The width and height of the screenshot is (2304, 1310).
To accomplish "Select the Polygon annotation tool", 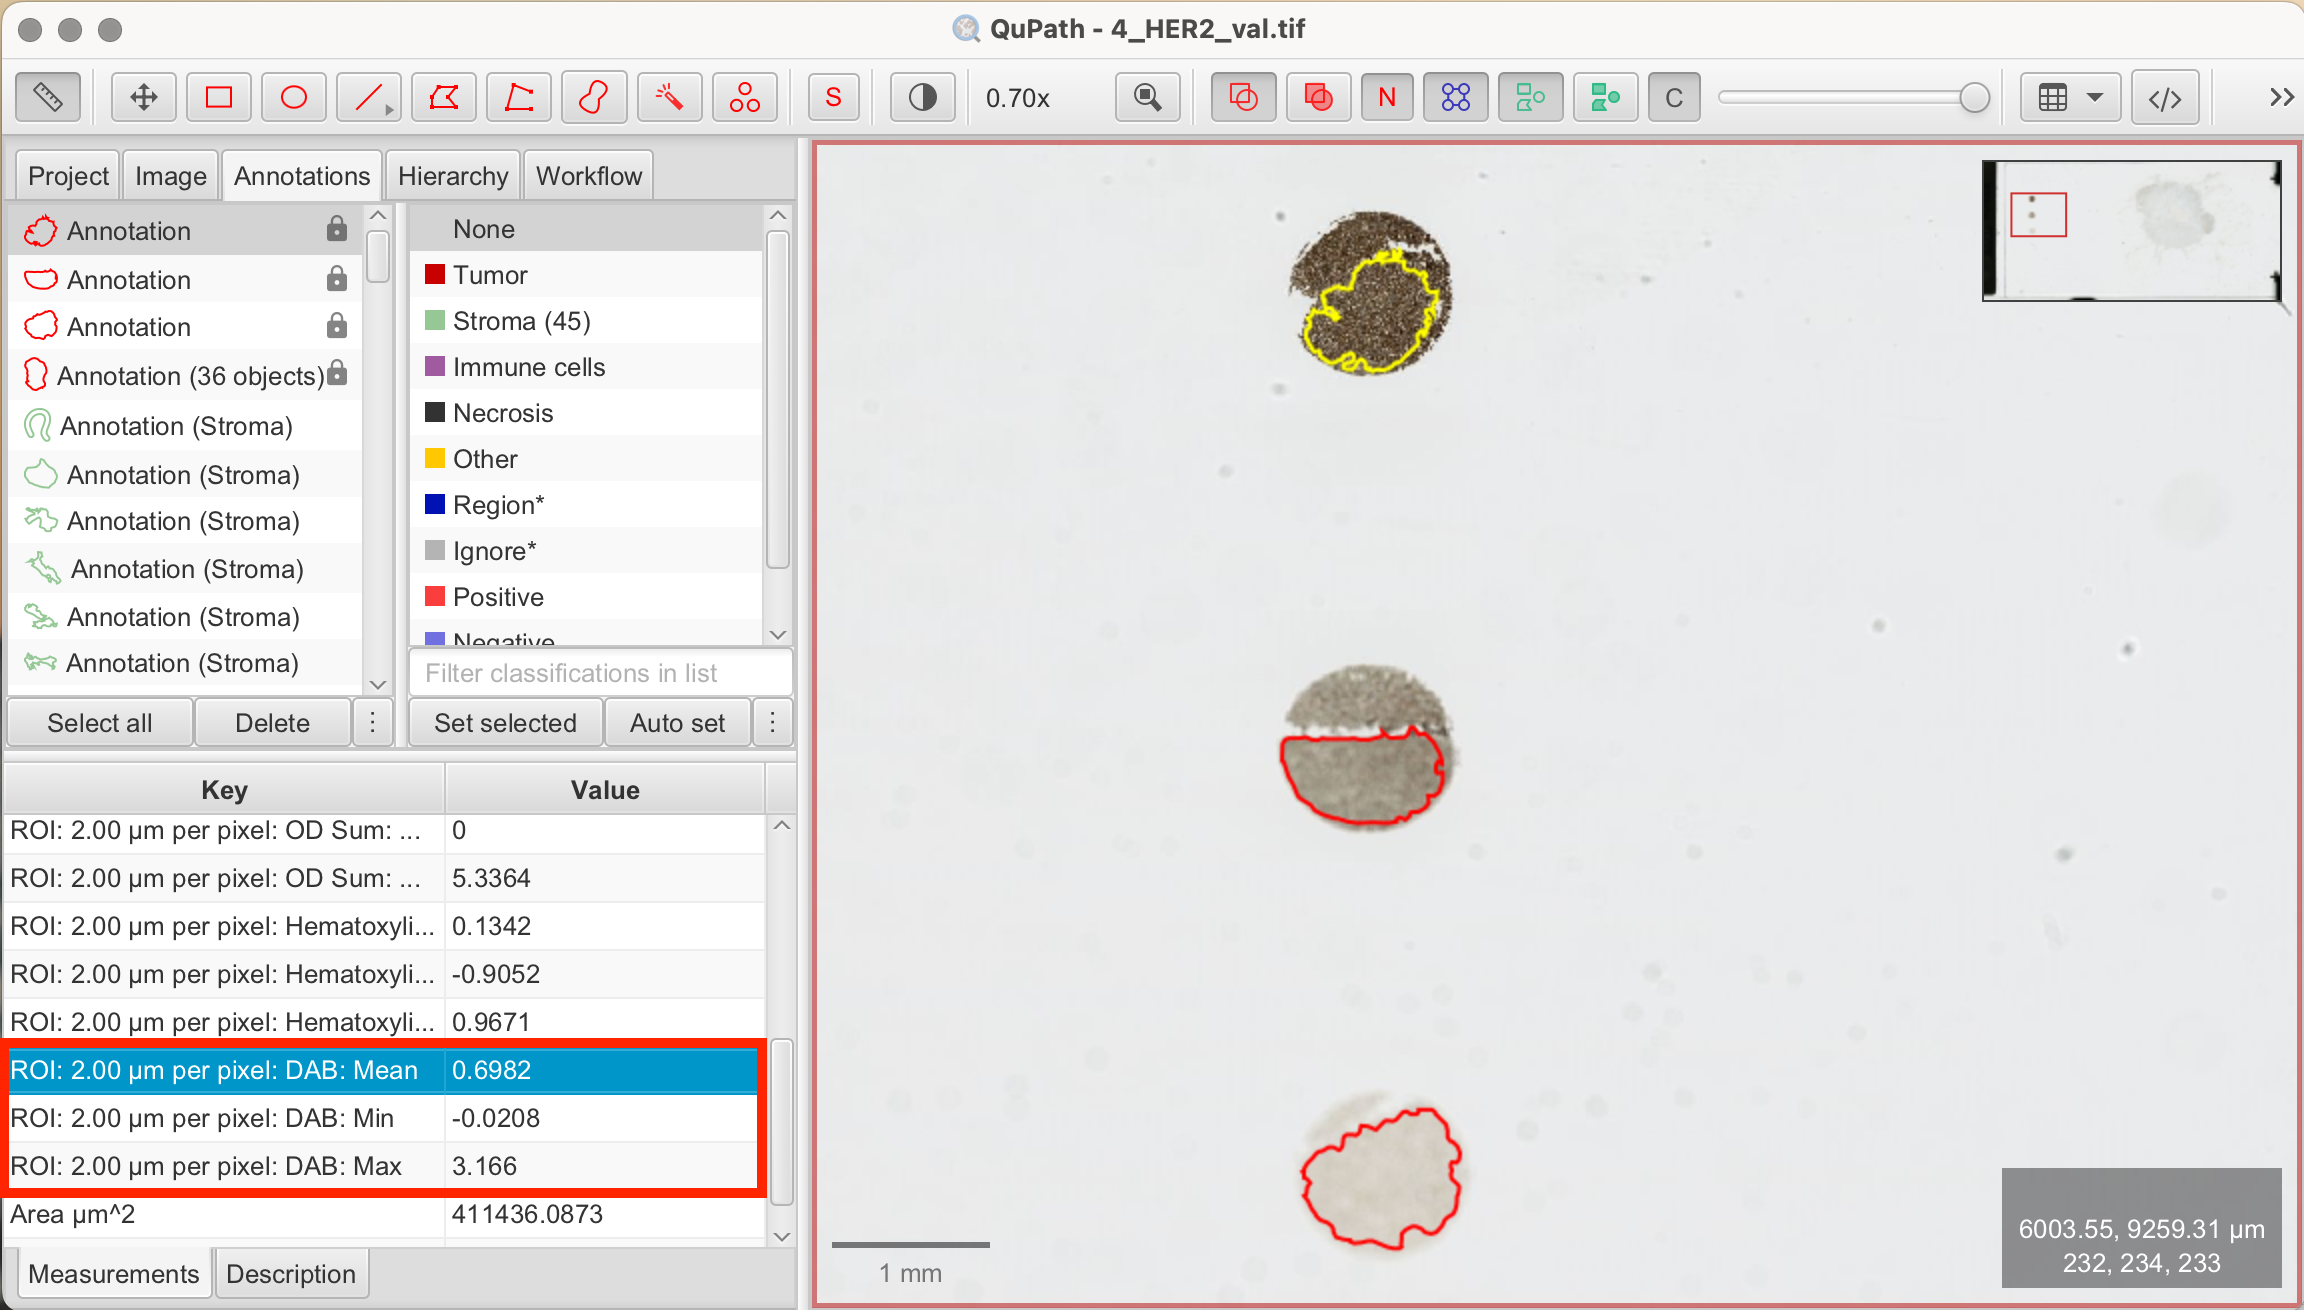I will (443, 97).
